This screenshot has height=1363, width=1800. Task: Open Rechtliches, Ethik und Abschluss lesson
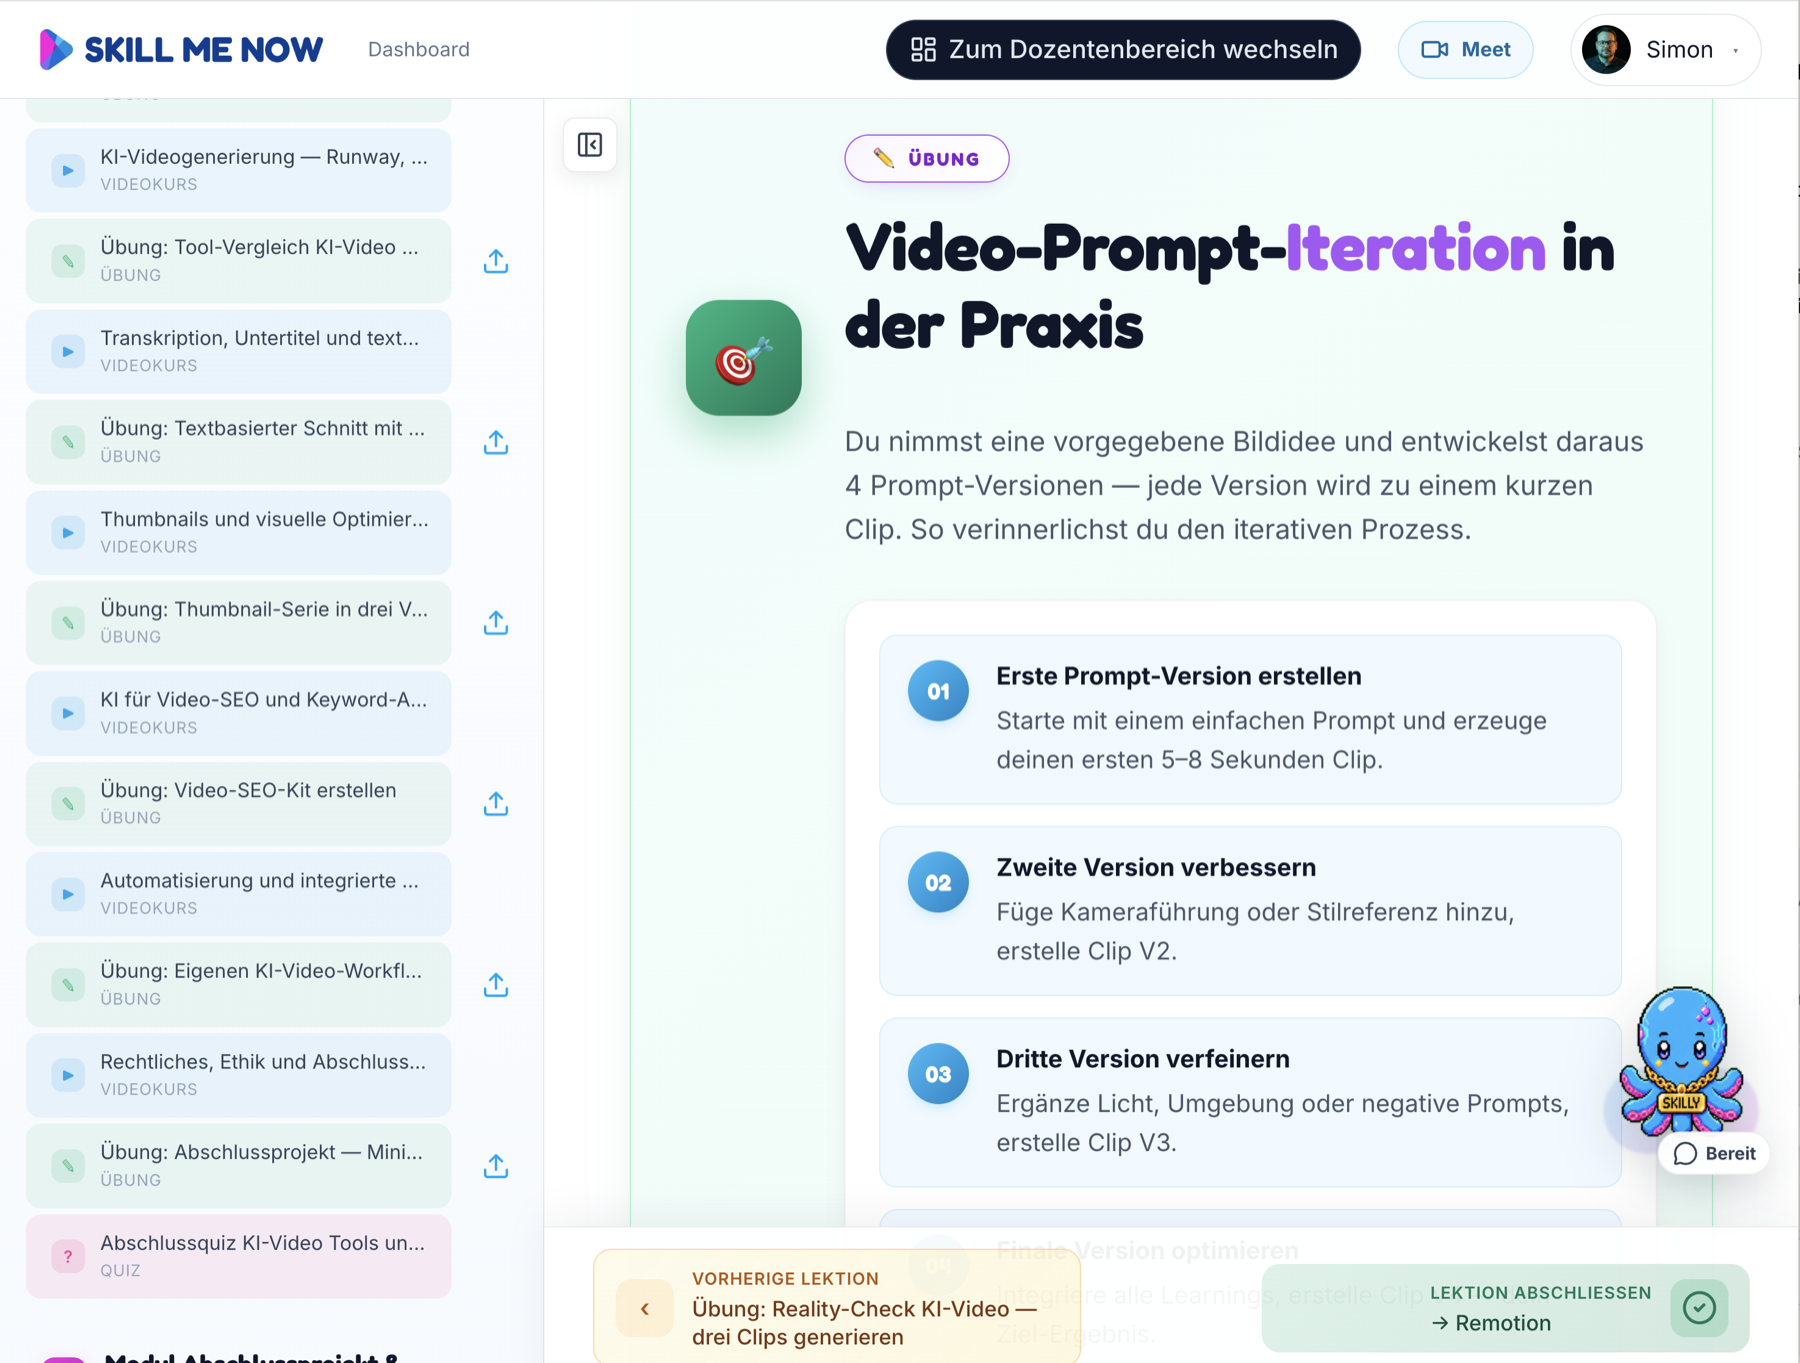point(239,1075)
